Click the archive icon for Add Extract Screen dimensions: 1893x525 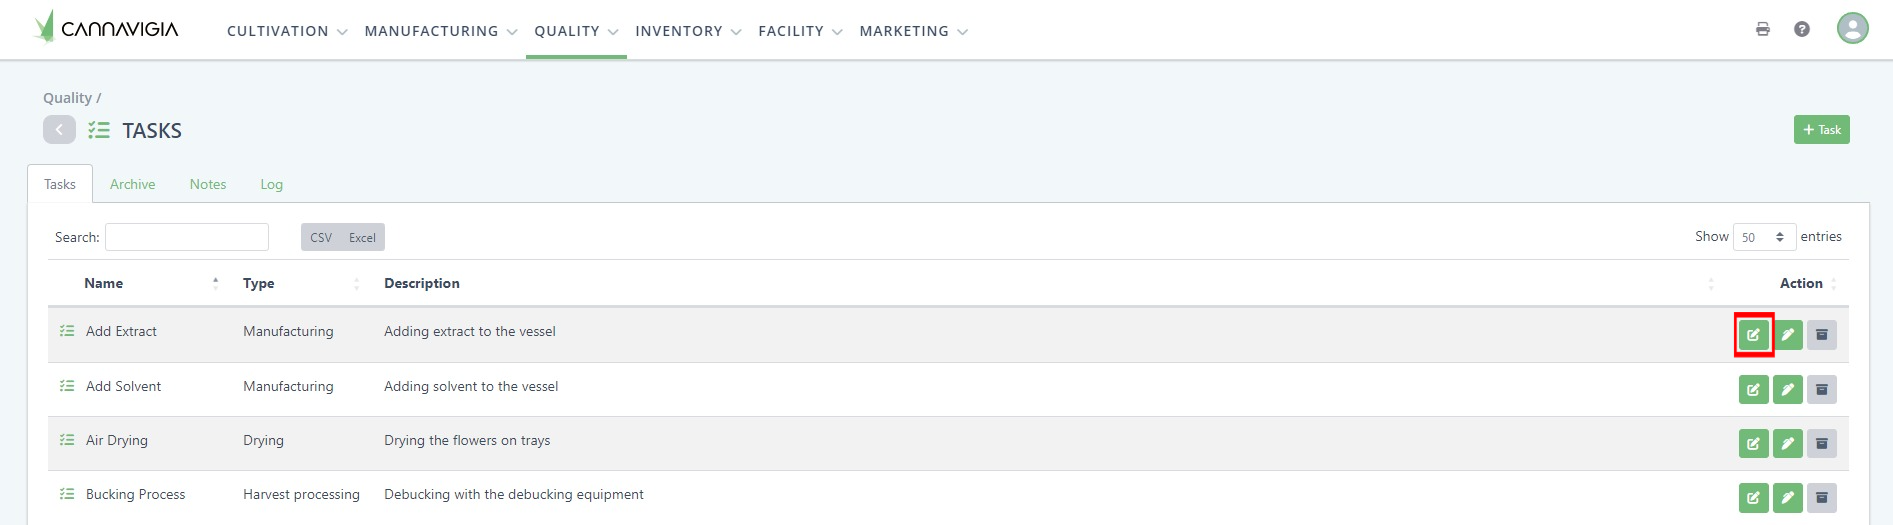point(1821,335)
